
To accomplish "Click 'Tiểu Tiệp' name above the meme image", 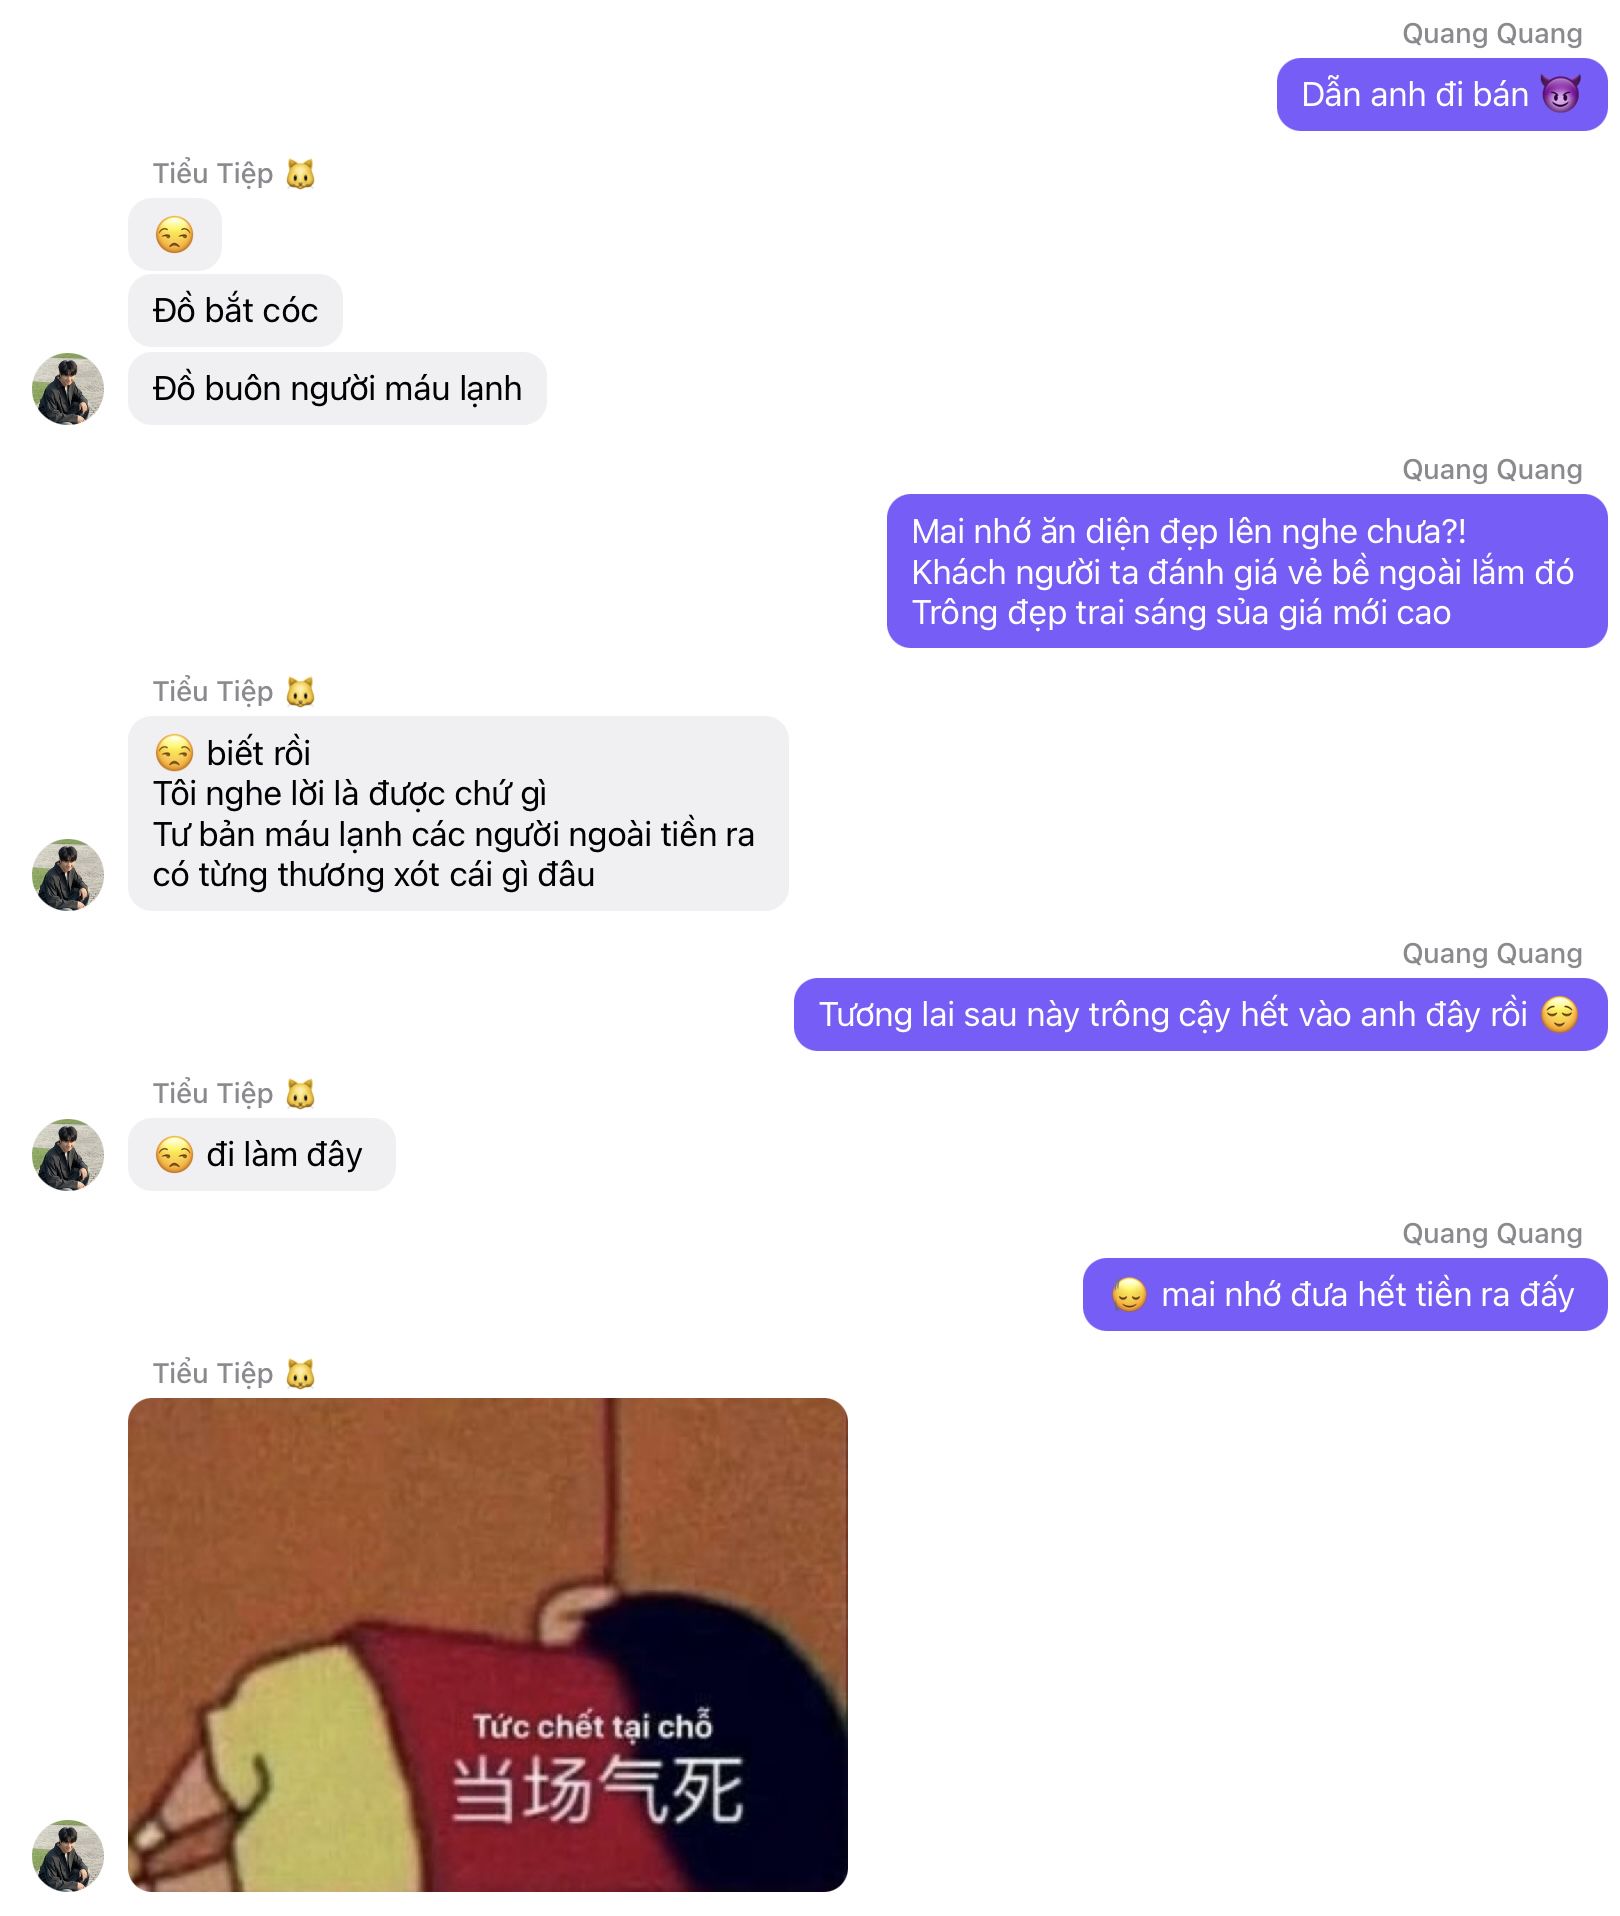I will (213, 1373).
